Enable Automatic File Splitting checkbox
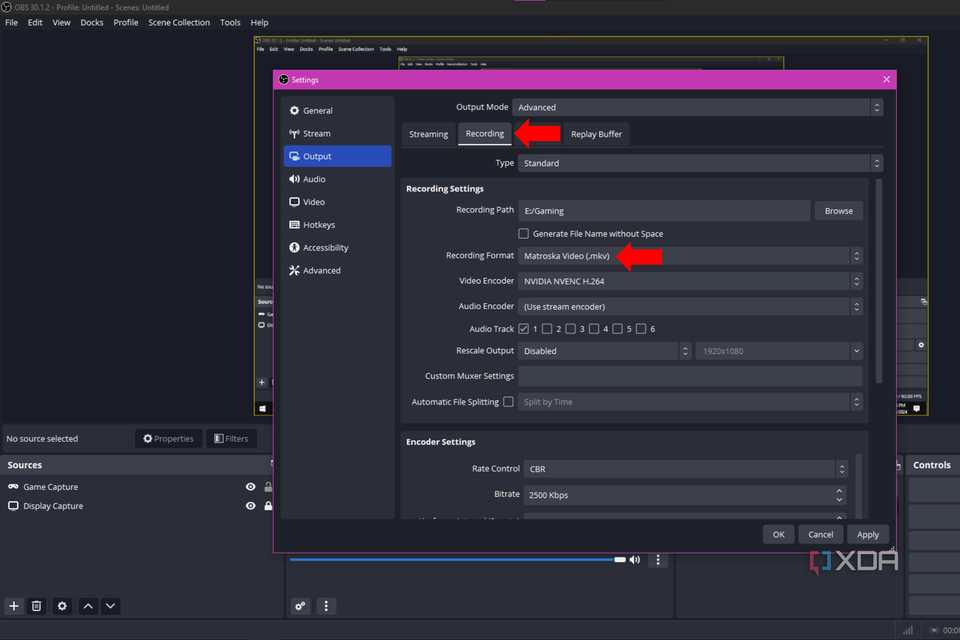 [508, 402]
